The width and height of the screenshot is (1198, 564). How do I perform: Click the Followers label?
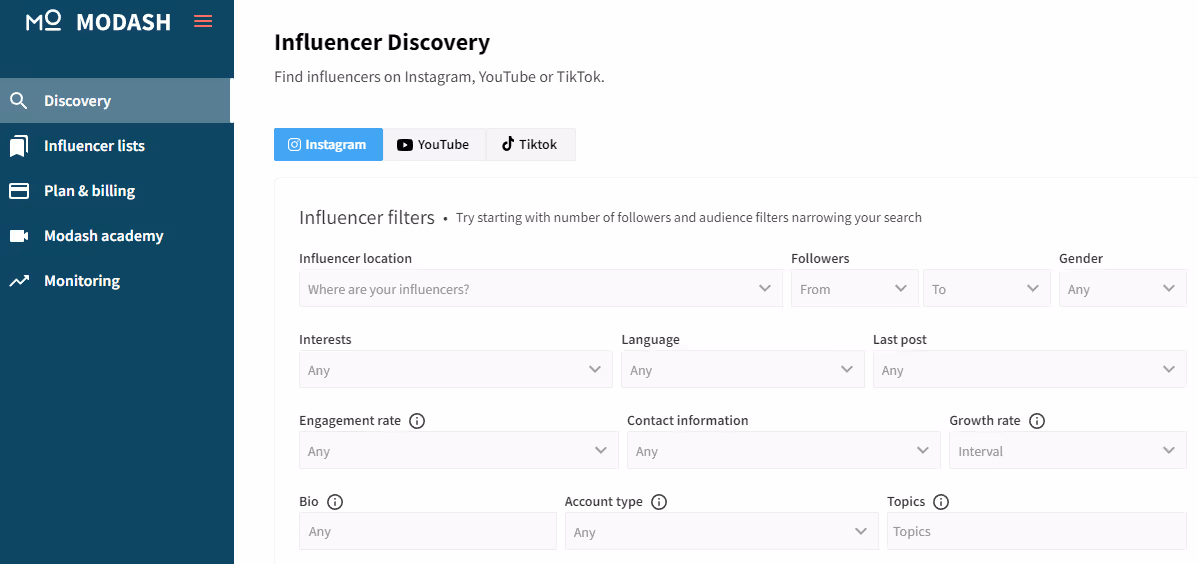click(x=821, y=258)
